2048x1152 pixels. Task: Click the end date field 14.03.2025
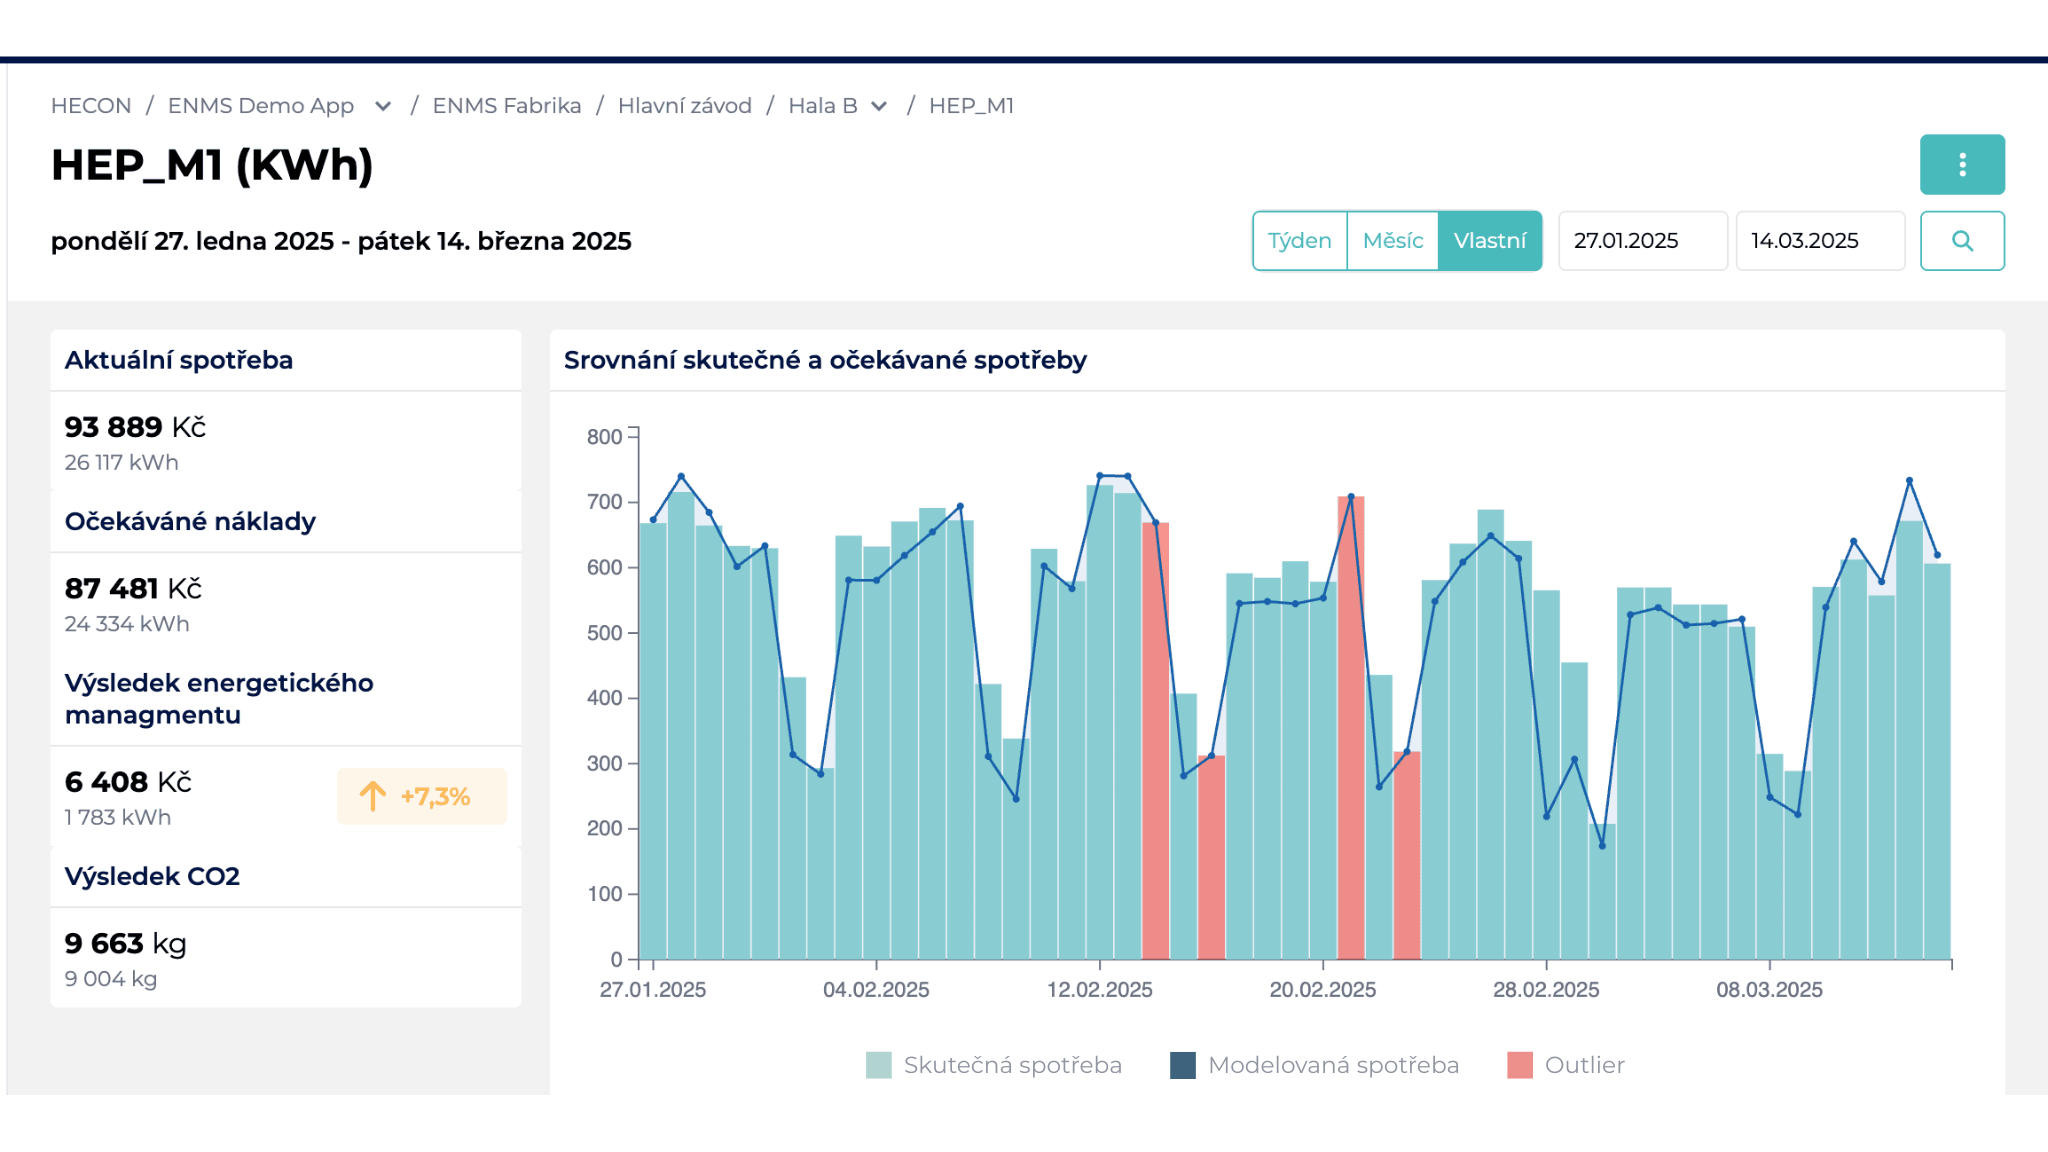coord(1821,241)
